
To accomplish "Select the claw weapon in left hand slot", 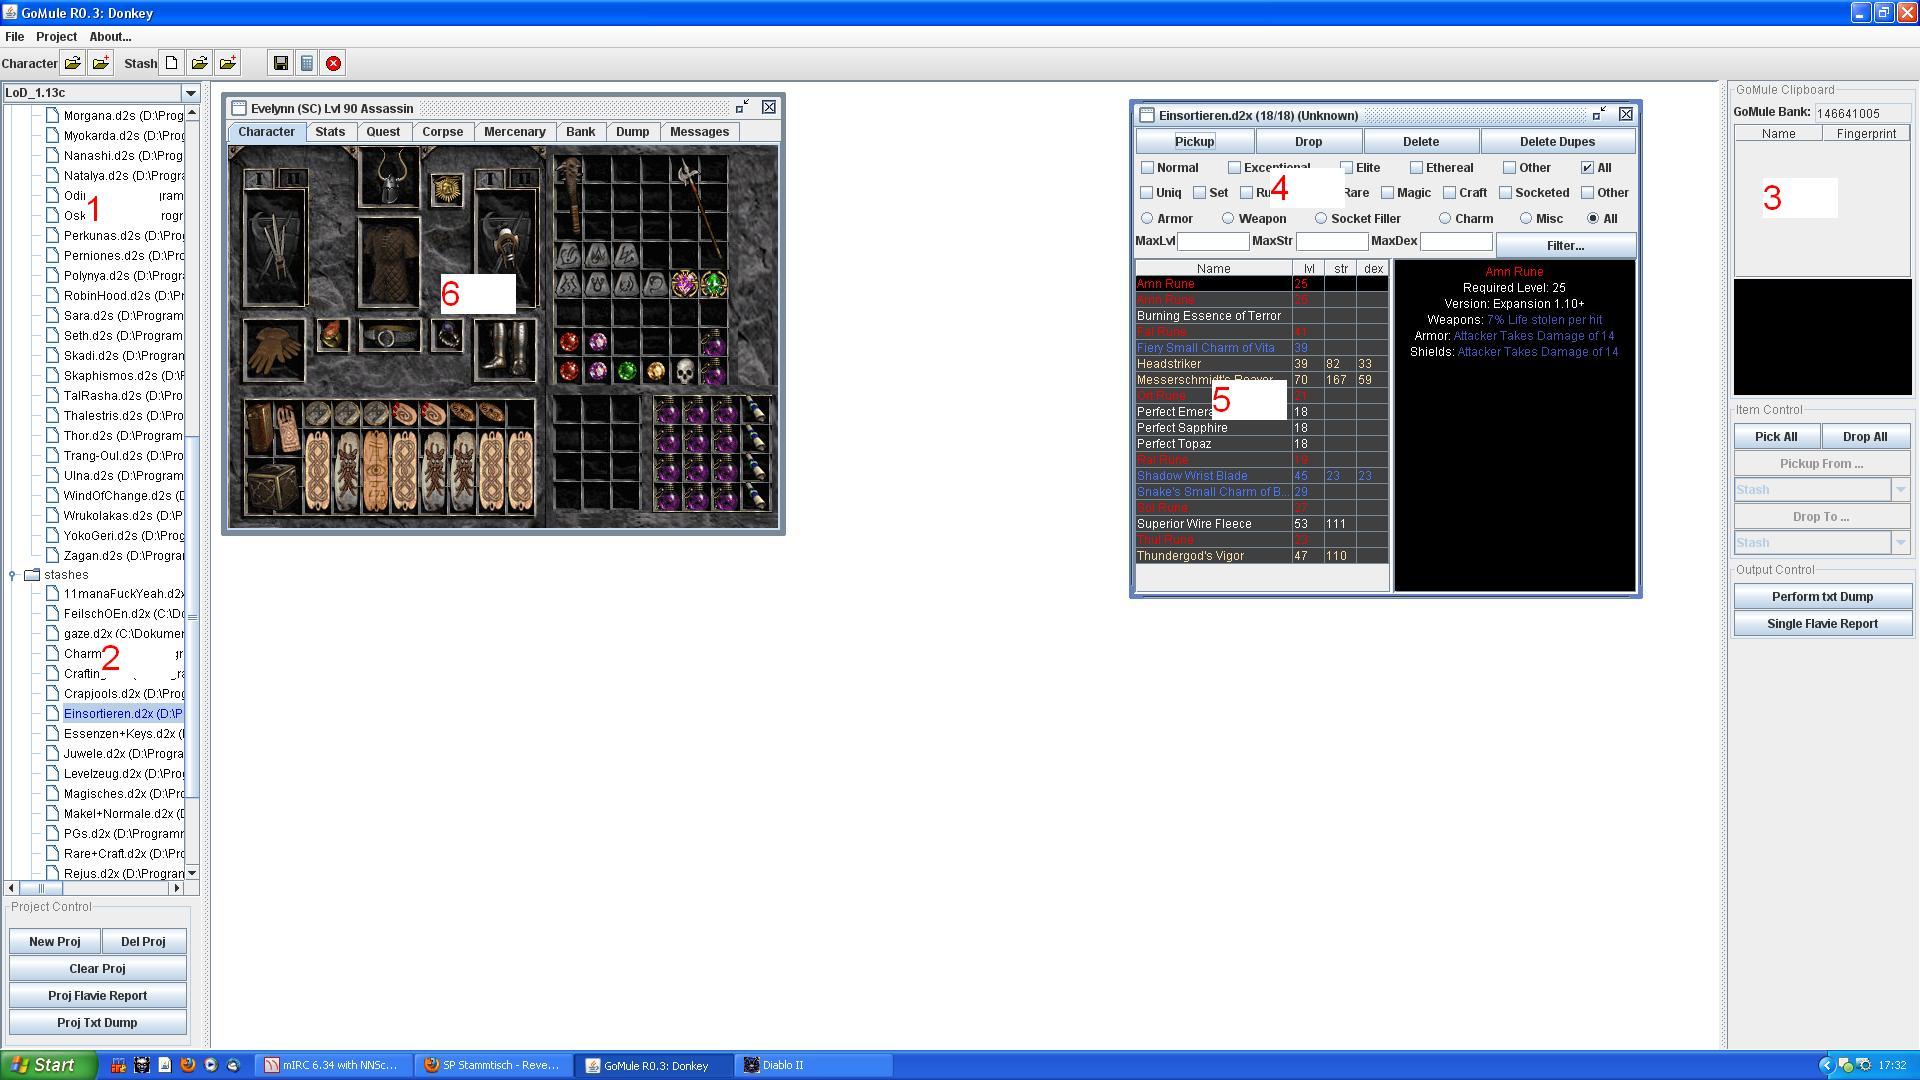I will [274, 249].
